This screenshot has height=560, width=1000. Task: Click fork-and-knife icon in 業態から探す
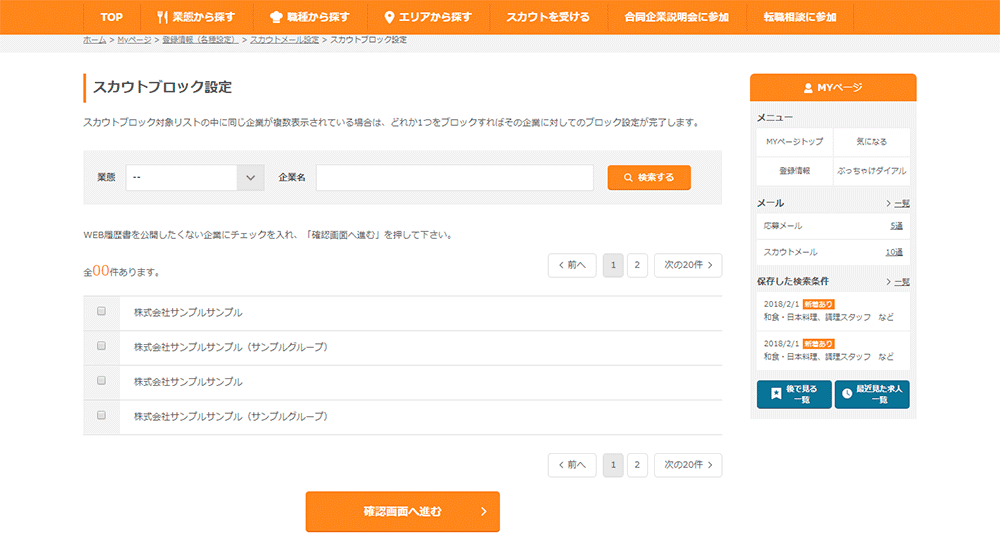[x=163, y=17]
